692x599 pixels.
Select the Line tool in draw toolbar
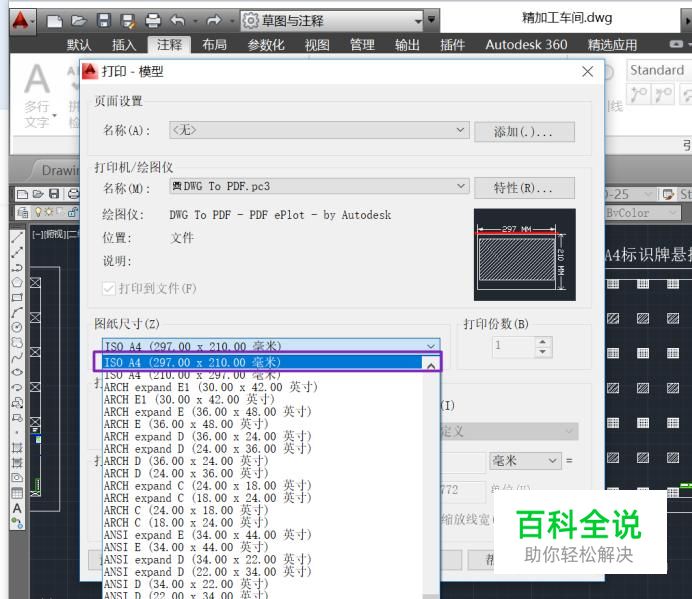17,237
